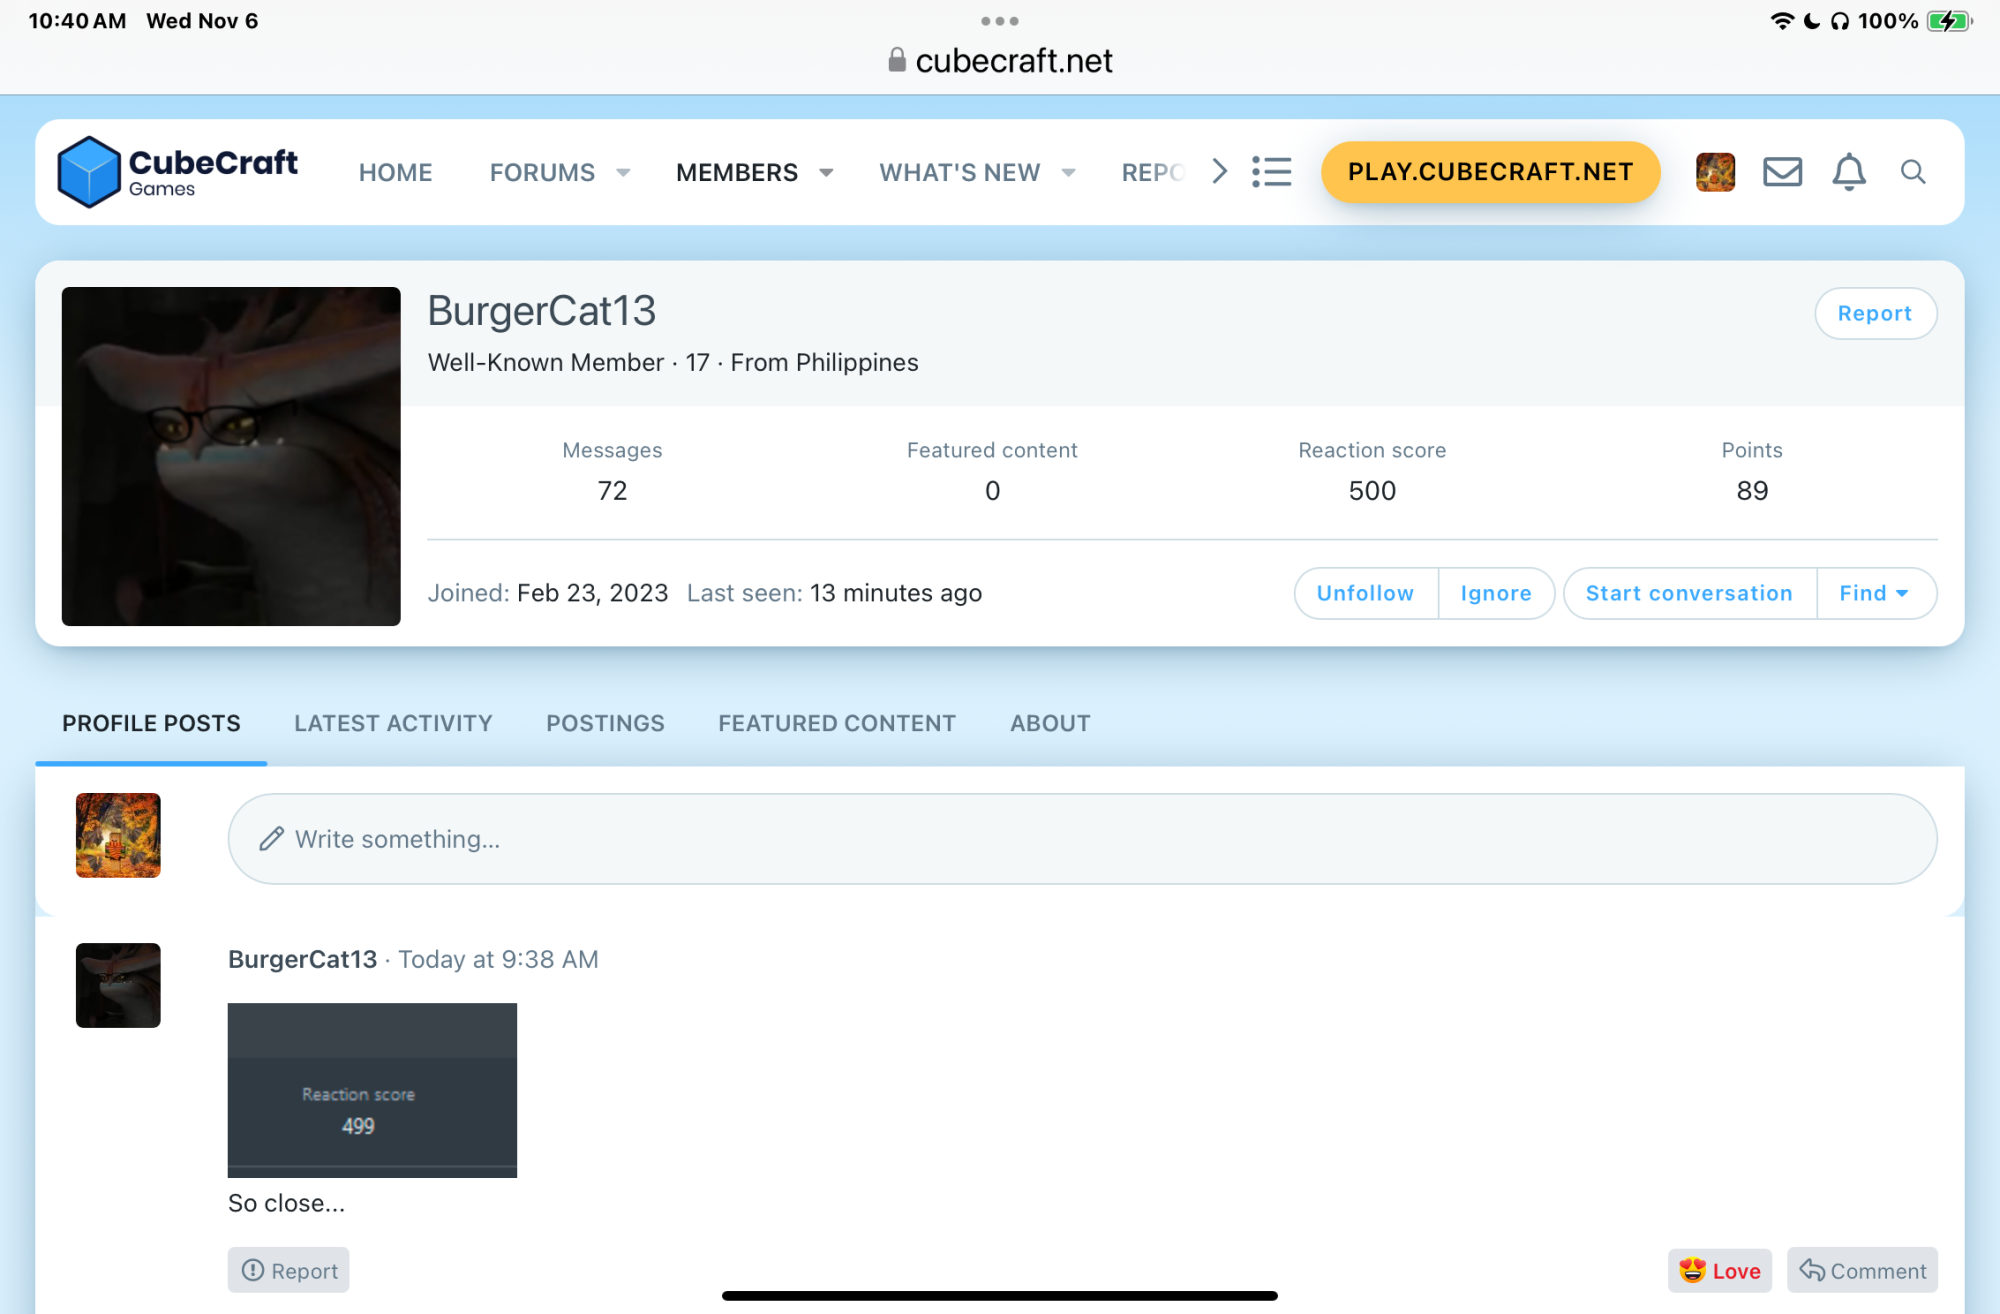Open the search magnifier icon

[1913, 172]
